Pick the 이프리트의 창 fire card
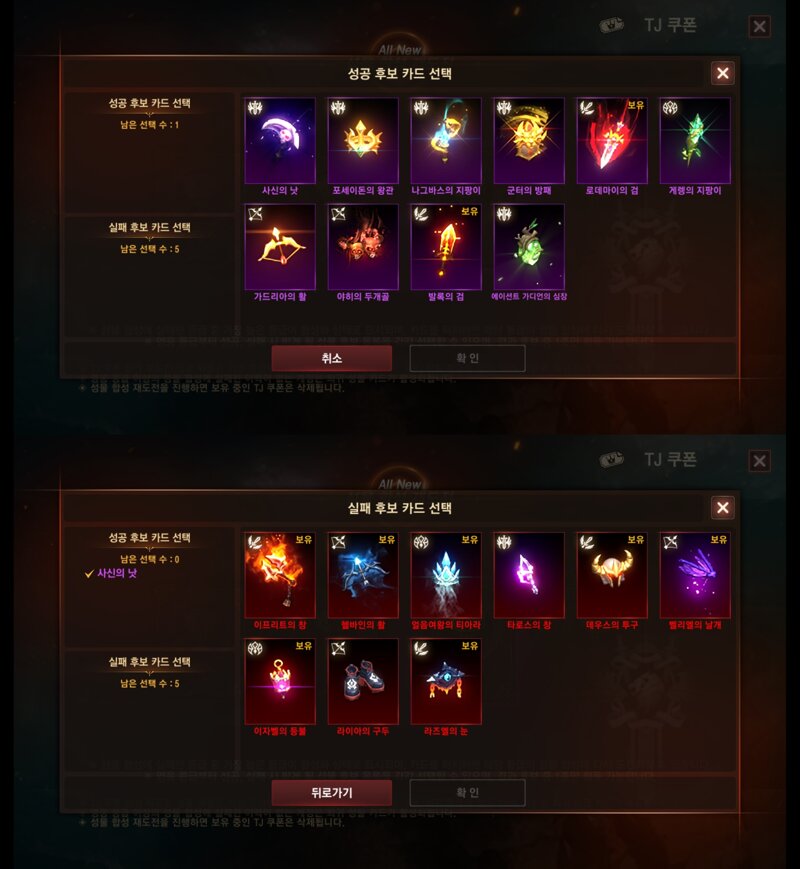Viewport: 800px width, 869px height. 280,575
